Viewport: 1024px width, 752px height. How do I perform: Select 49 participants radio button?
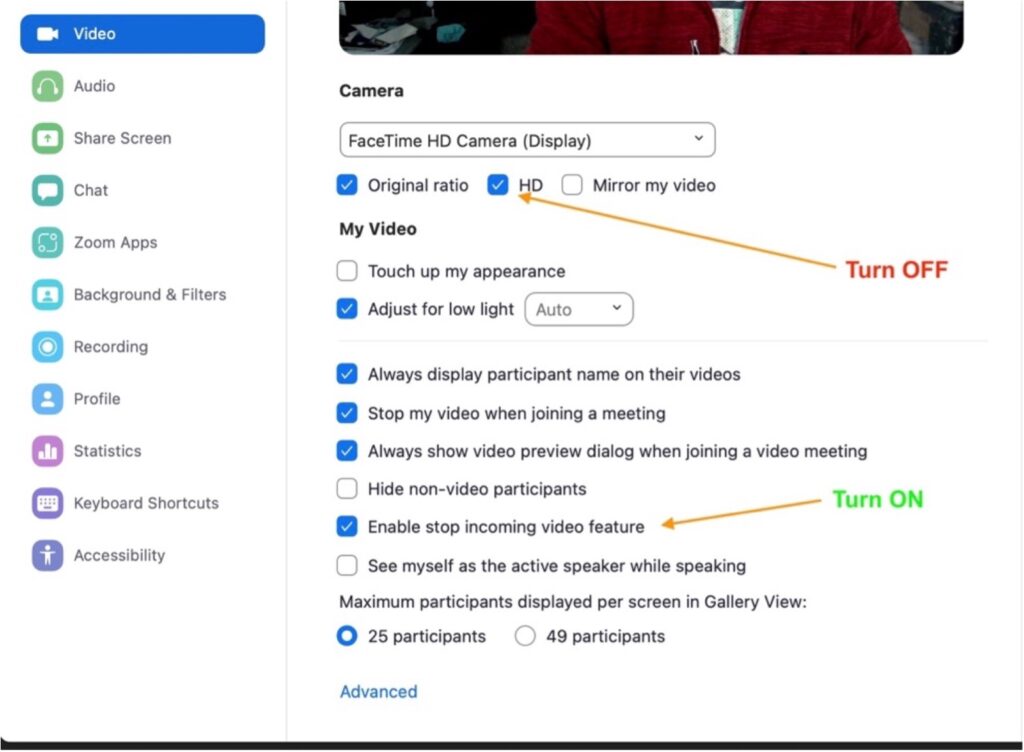[525, 636]
